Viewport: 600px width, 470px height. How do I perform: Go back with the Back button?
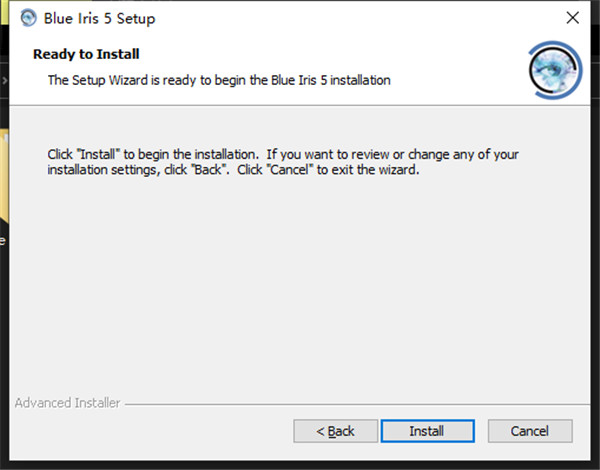[335, 431]
